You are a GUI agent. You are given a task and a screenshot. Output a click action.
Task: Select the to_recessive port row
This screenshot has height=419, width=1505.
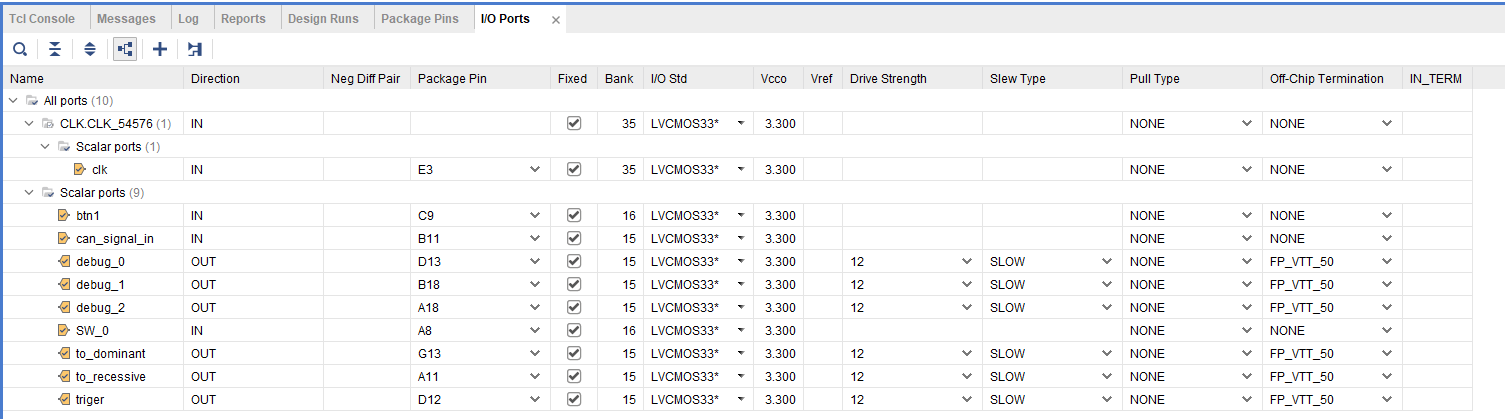[752, 376]
